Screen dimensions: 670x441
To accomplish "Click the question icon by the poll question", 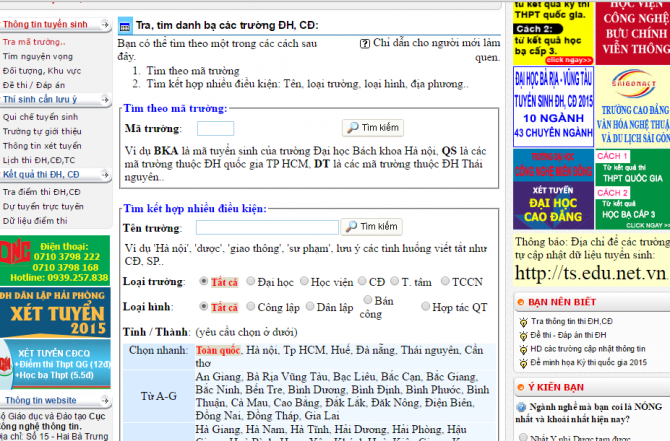I will tap(520, 408).
